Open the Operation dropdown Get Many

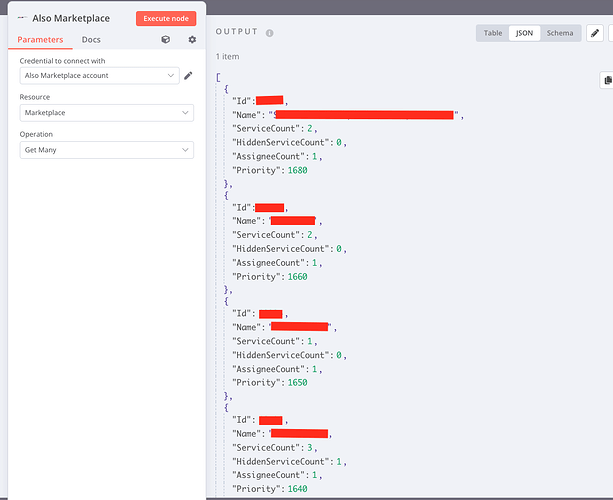[107, 150]
